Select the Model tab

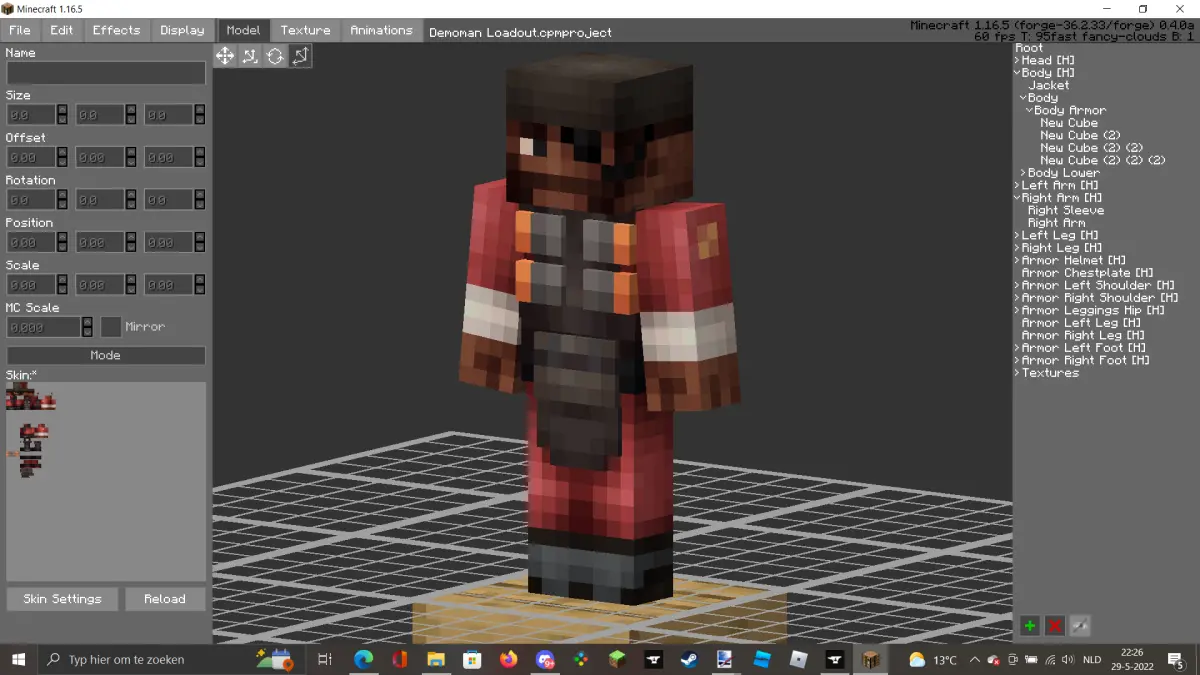(243, 30)
